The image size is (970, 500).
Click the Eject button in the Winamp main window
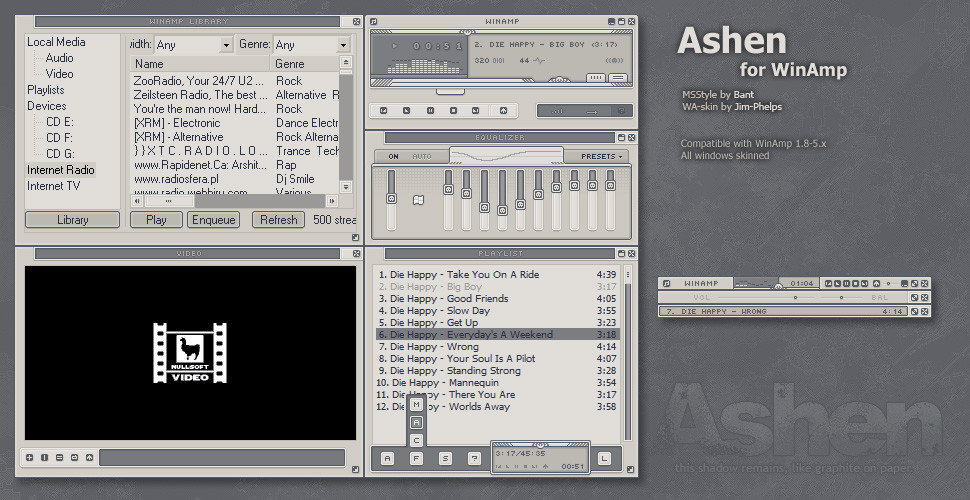point(504,111)
